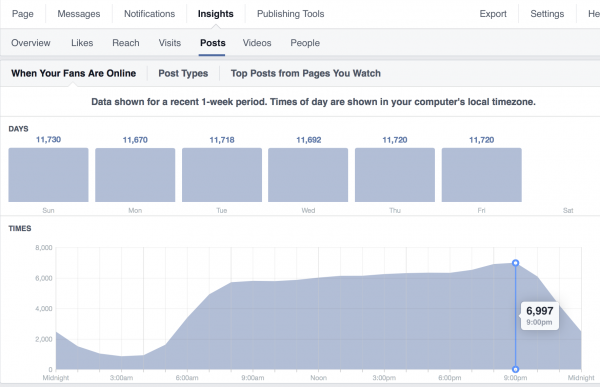The image size is (600, 387).
Task: Click the 3:00pm axis label
Action: tap(384, 378)
